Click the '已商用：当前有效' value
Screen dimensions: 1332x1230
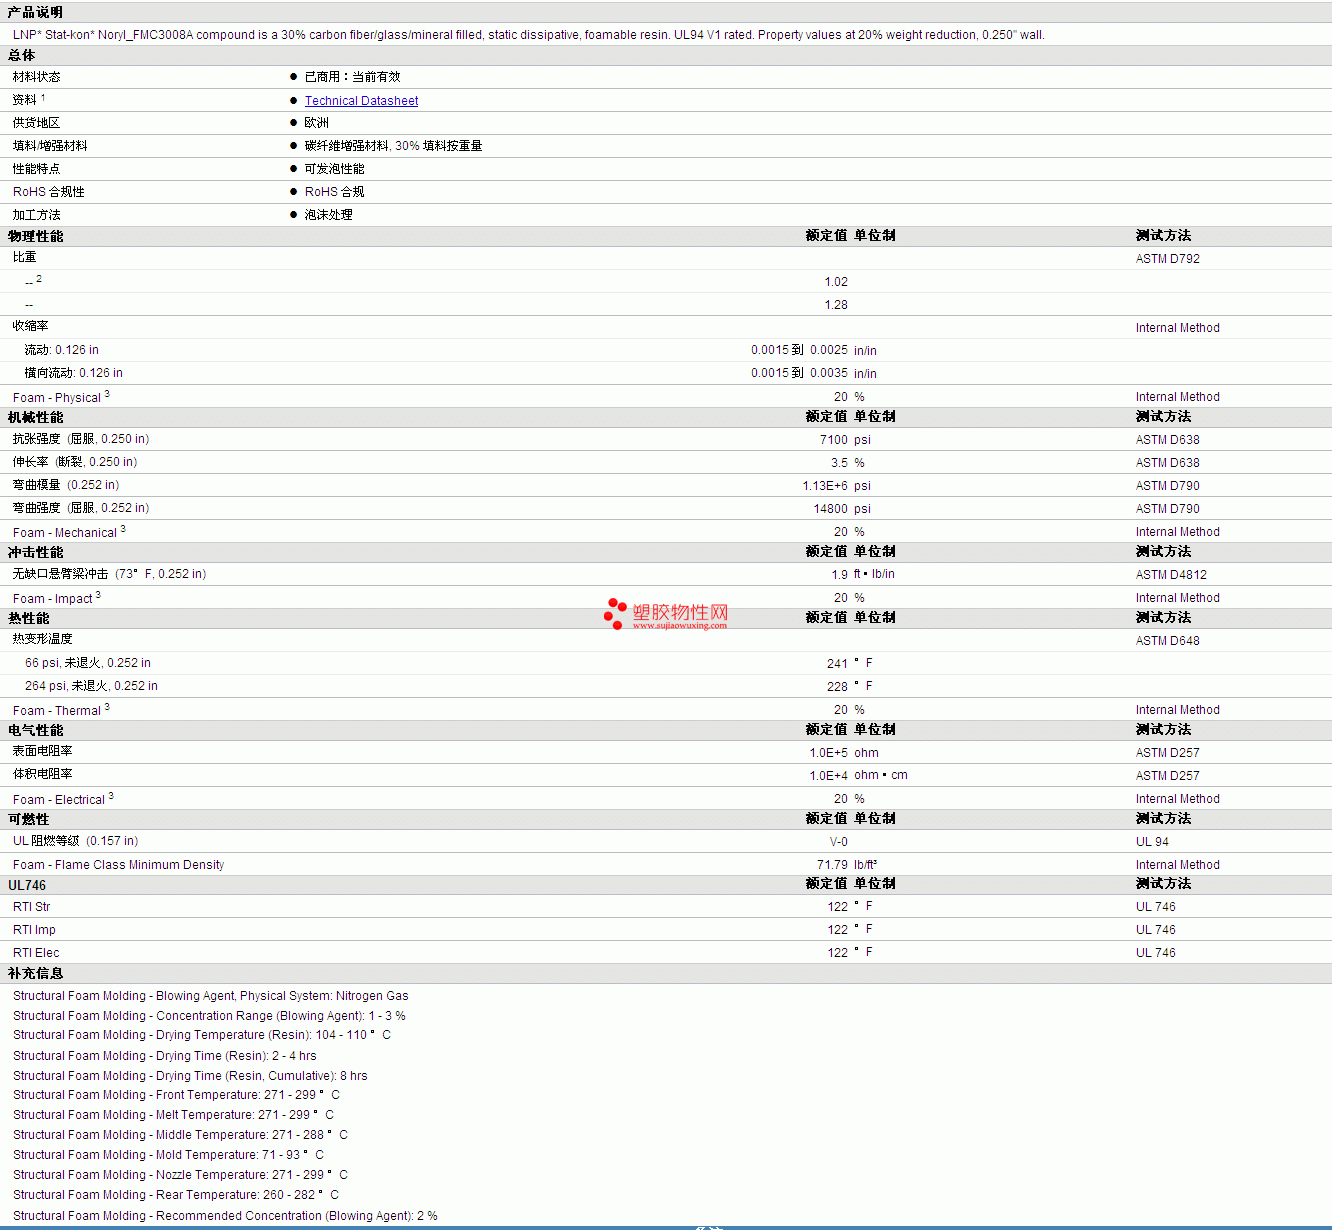pos(352,77)
